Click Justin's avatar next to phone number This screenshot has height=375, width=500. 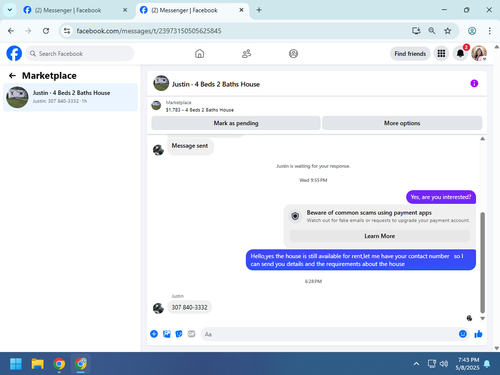pyautogui.click(x=158, y=308)
